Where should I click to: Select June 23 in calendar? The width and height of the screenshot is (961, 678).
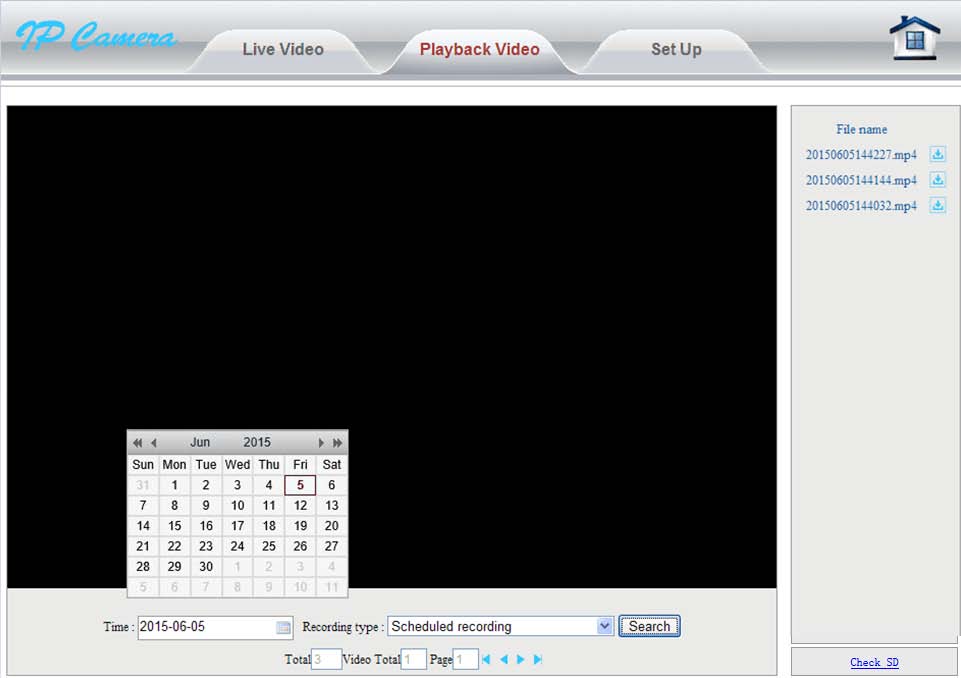tap(206, 546)
